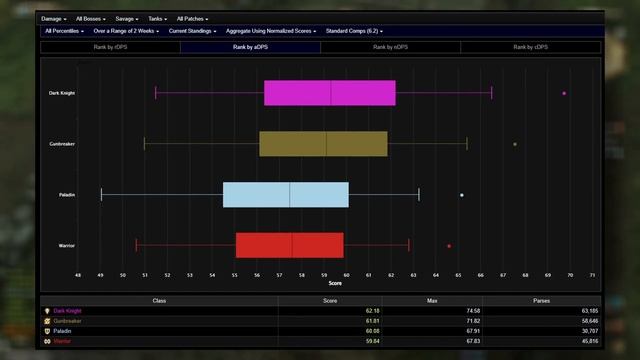Click the Gunbreaker outlier dot

click(x=515, y=144)
